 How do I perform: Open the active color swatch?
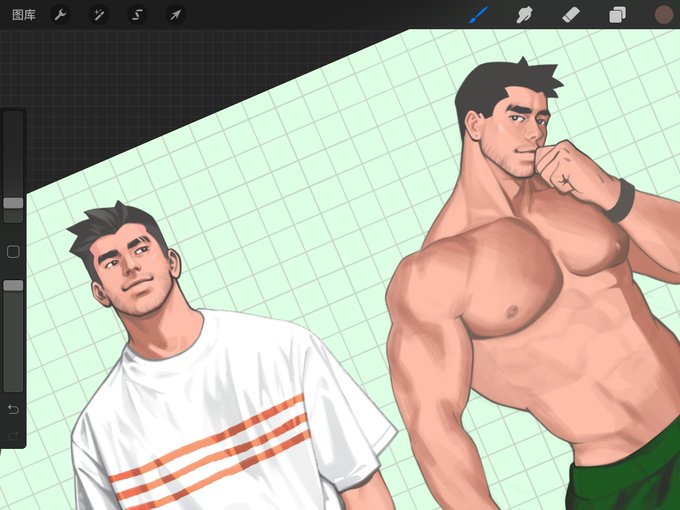(664, 15)
